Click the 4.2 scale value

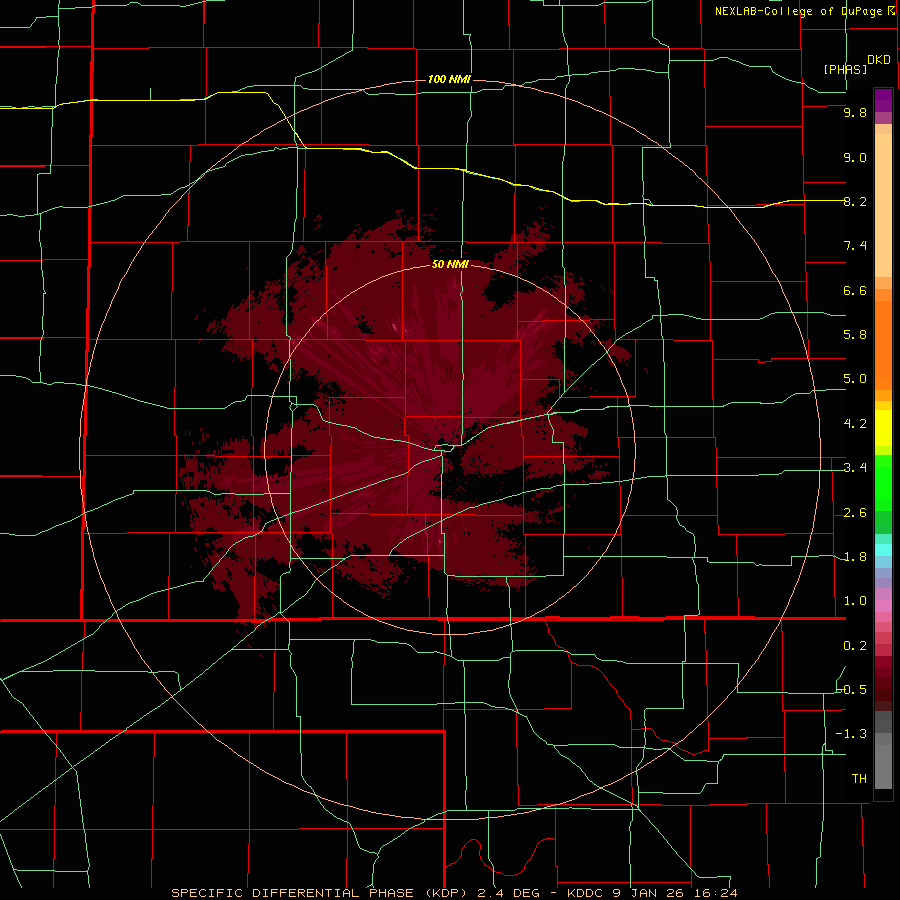(855, 424)
